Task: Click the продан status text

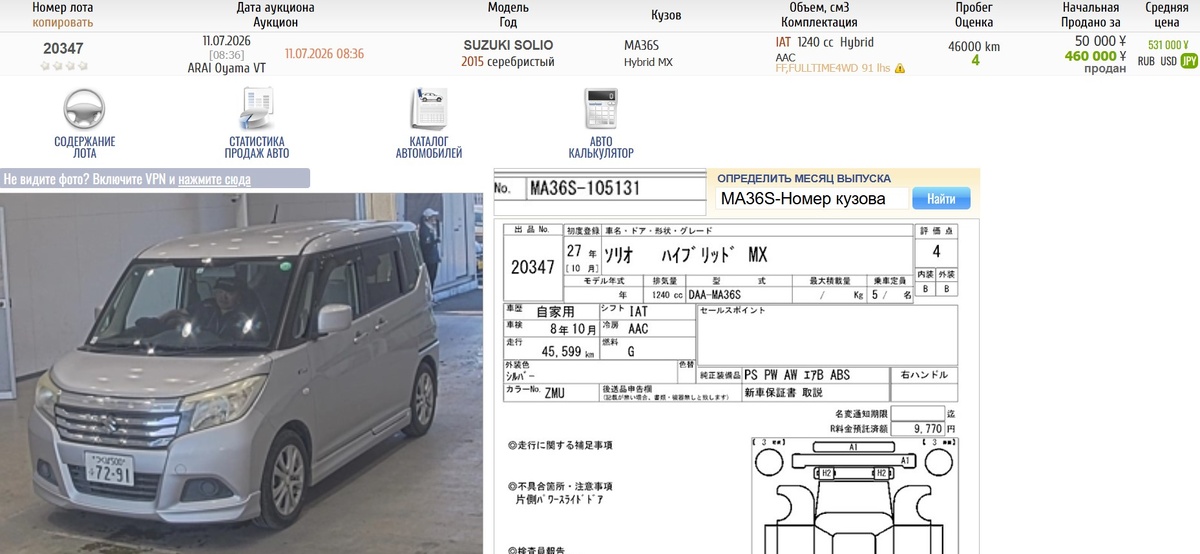Action: click(x=1105, y=69)
